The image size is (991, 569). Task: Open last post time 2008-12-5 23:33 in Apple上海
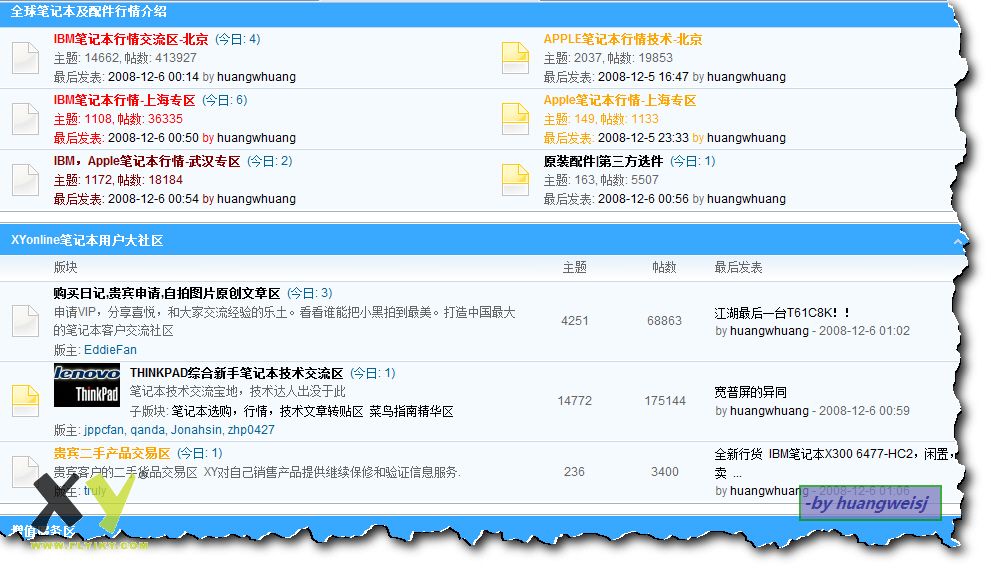[x=643, y=138]
